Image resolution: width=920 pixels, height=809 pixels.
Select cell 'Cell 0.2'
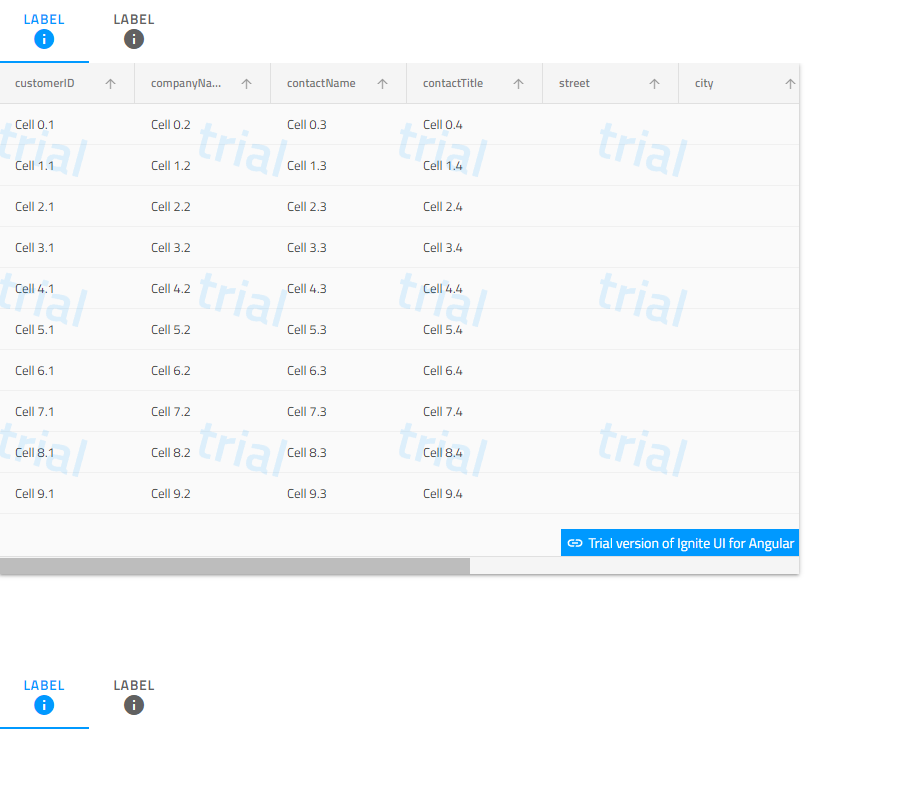(x=202, y=124)
